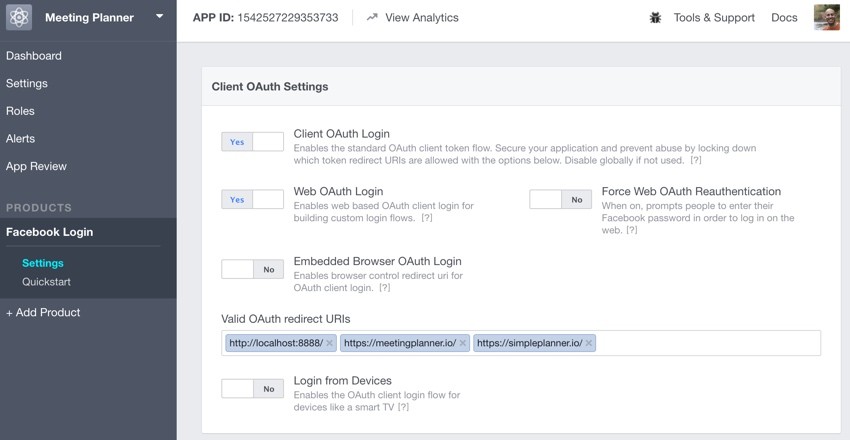Open help [?] for Force Web OAuth Reauthentication

tap(632, 230)
